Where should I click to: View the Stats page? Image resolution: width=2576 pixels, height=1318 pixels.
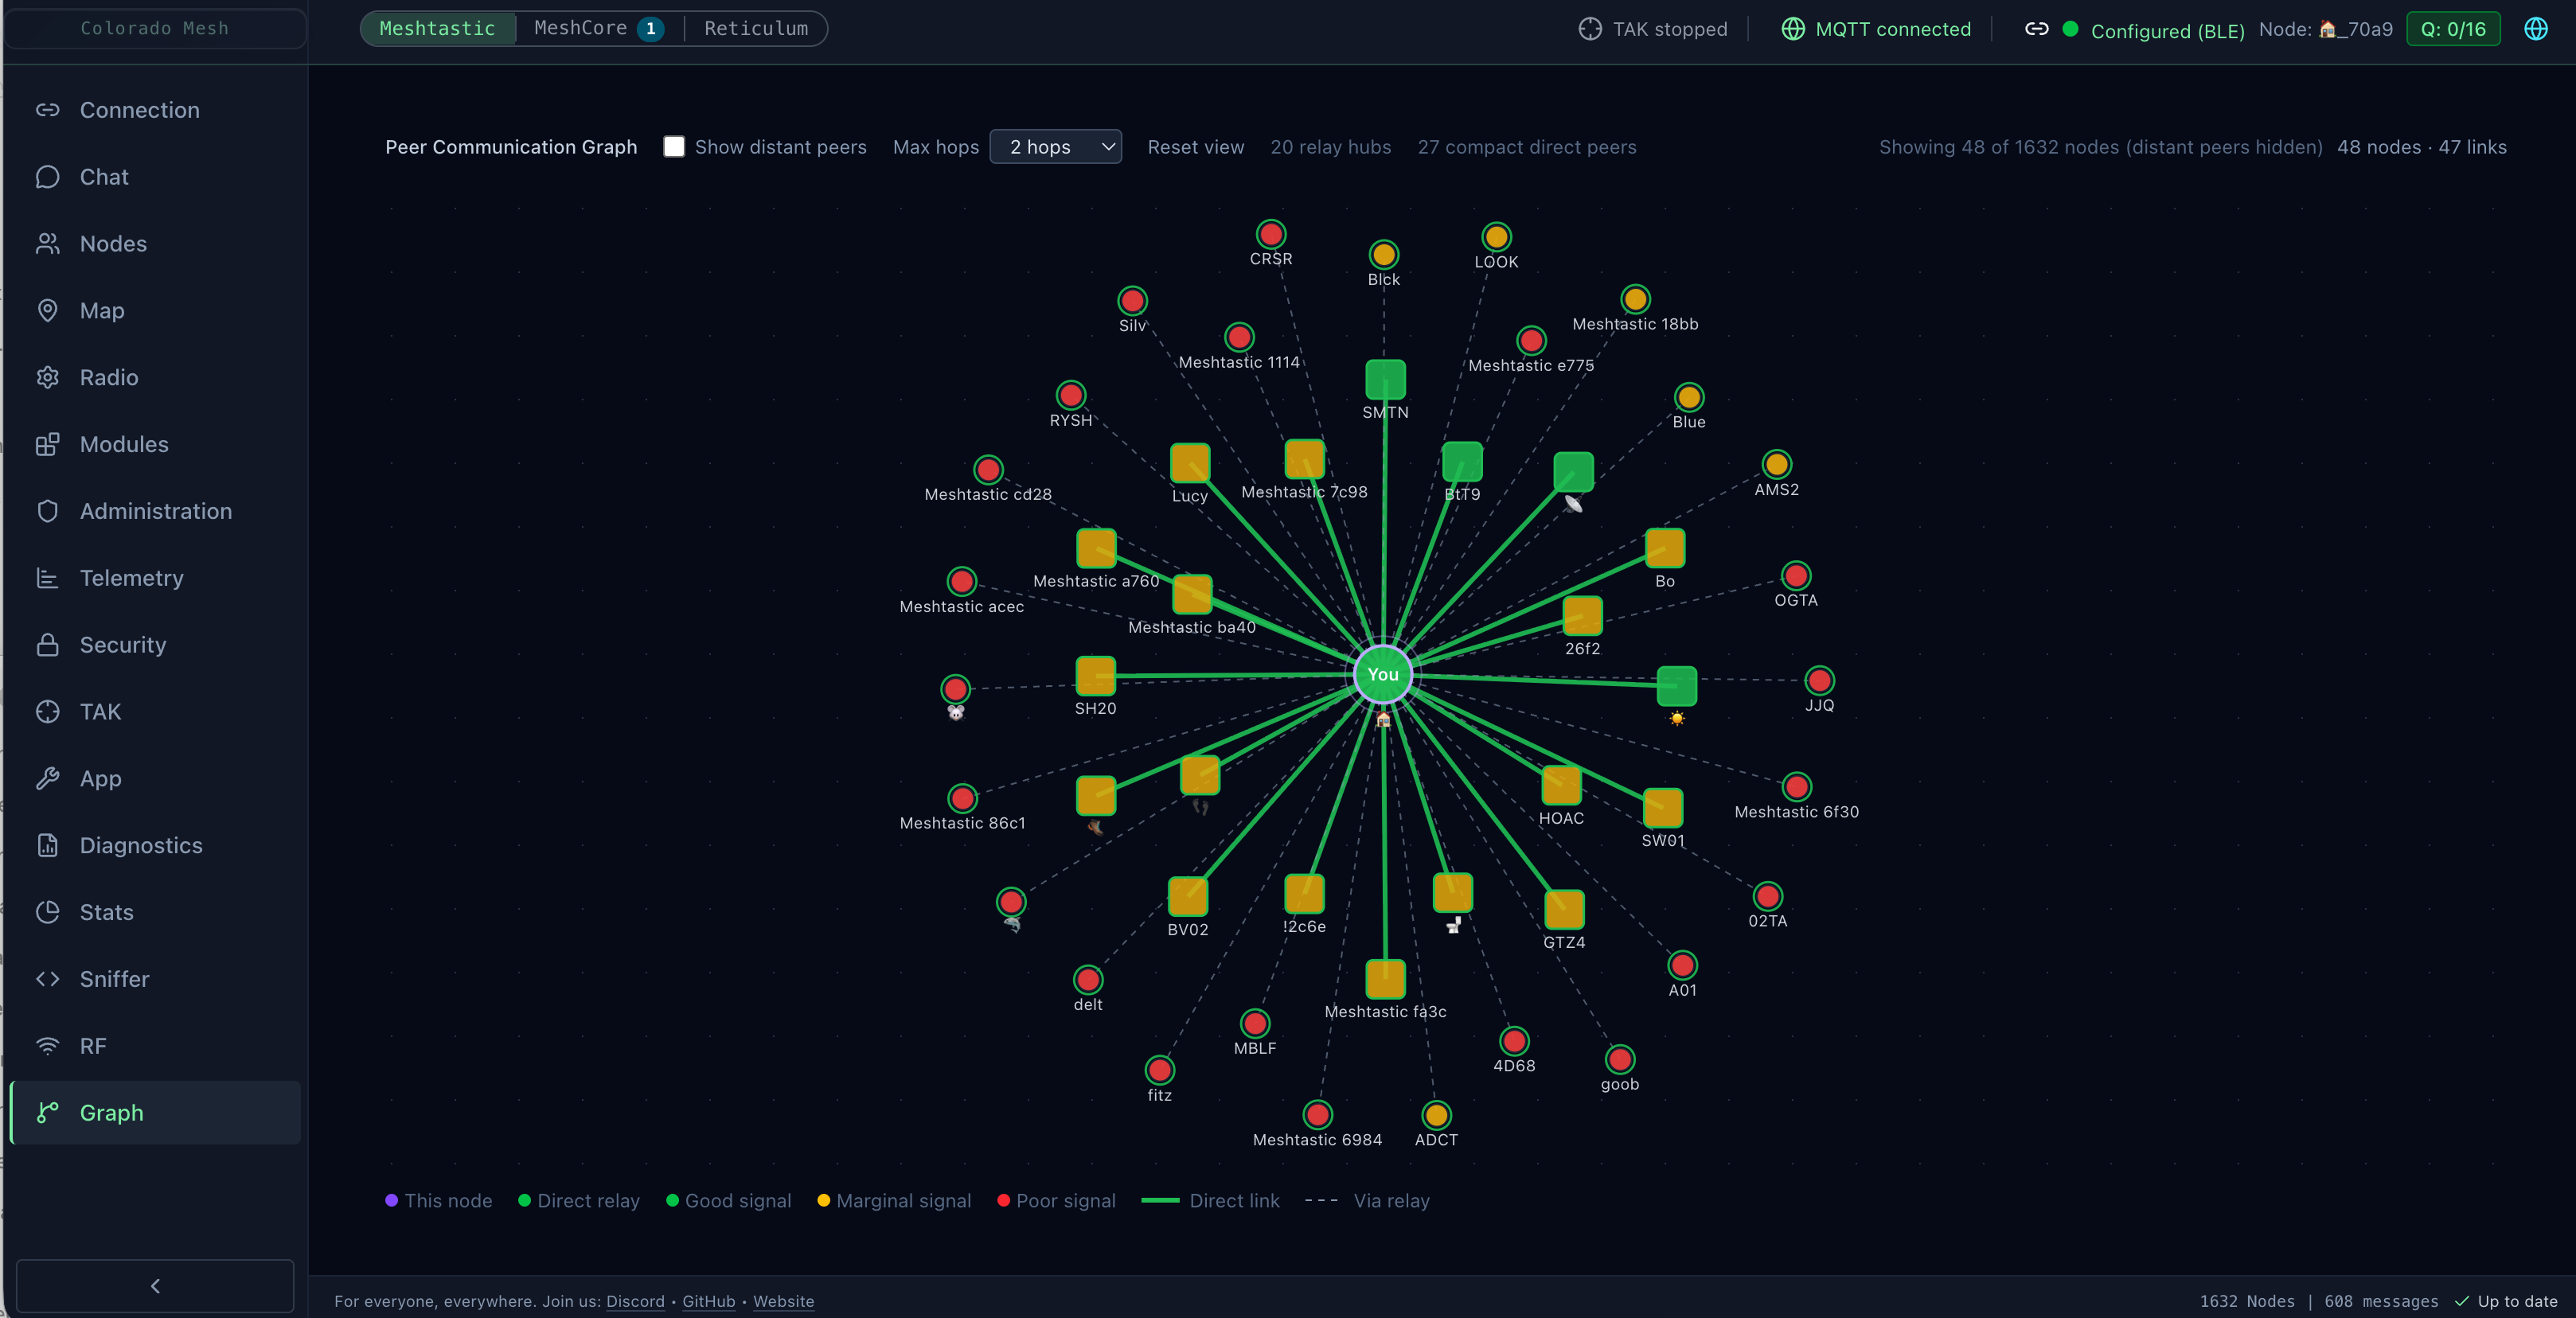pyautogui.click(x=155, y=912)
